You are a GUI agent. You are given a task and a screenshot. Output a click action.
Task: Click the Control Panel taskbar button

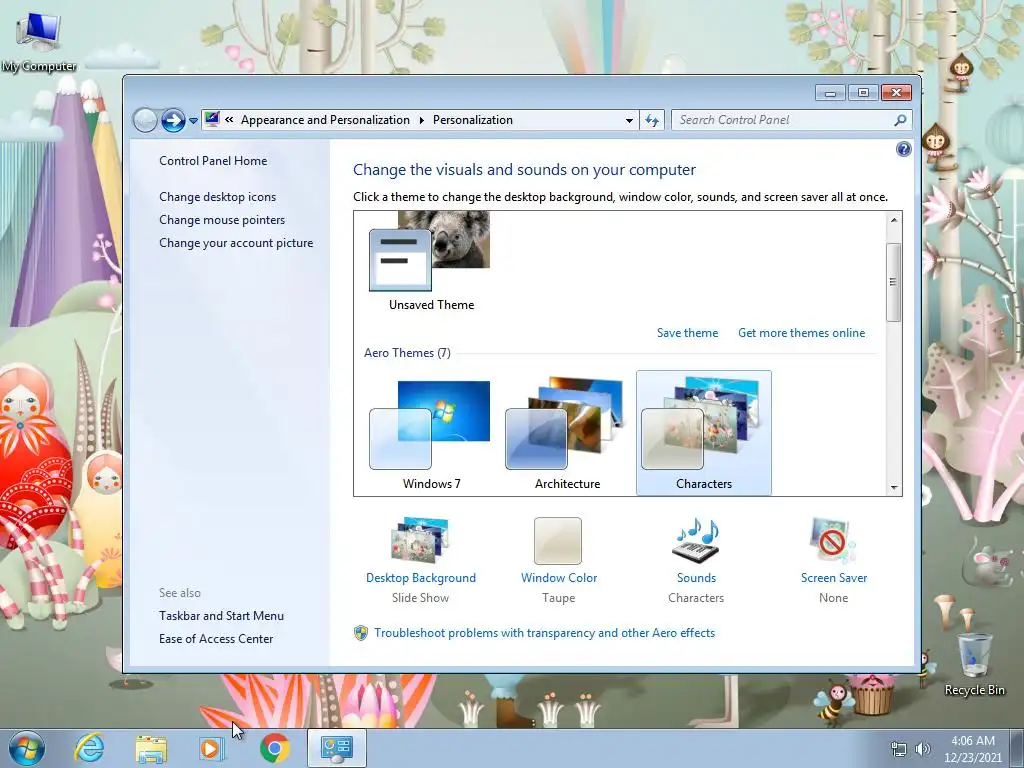click(x=337, y=748)
